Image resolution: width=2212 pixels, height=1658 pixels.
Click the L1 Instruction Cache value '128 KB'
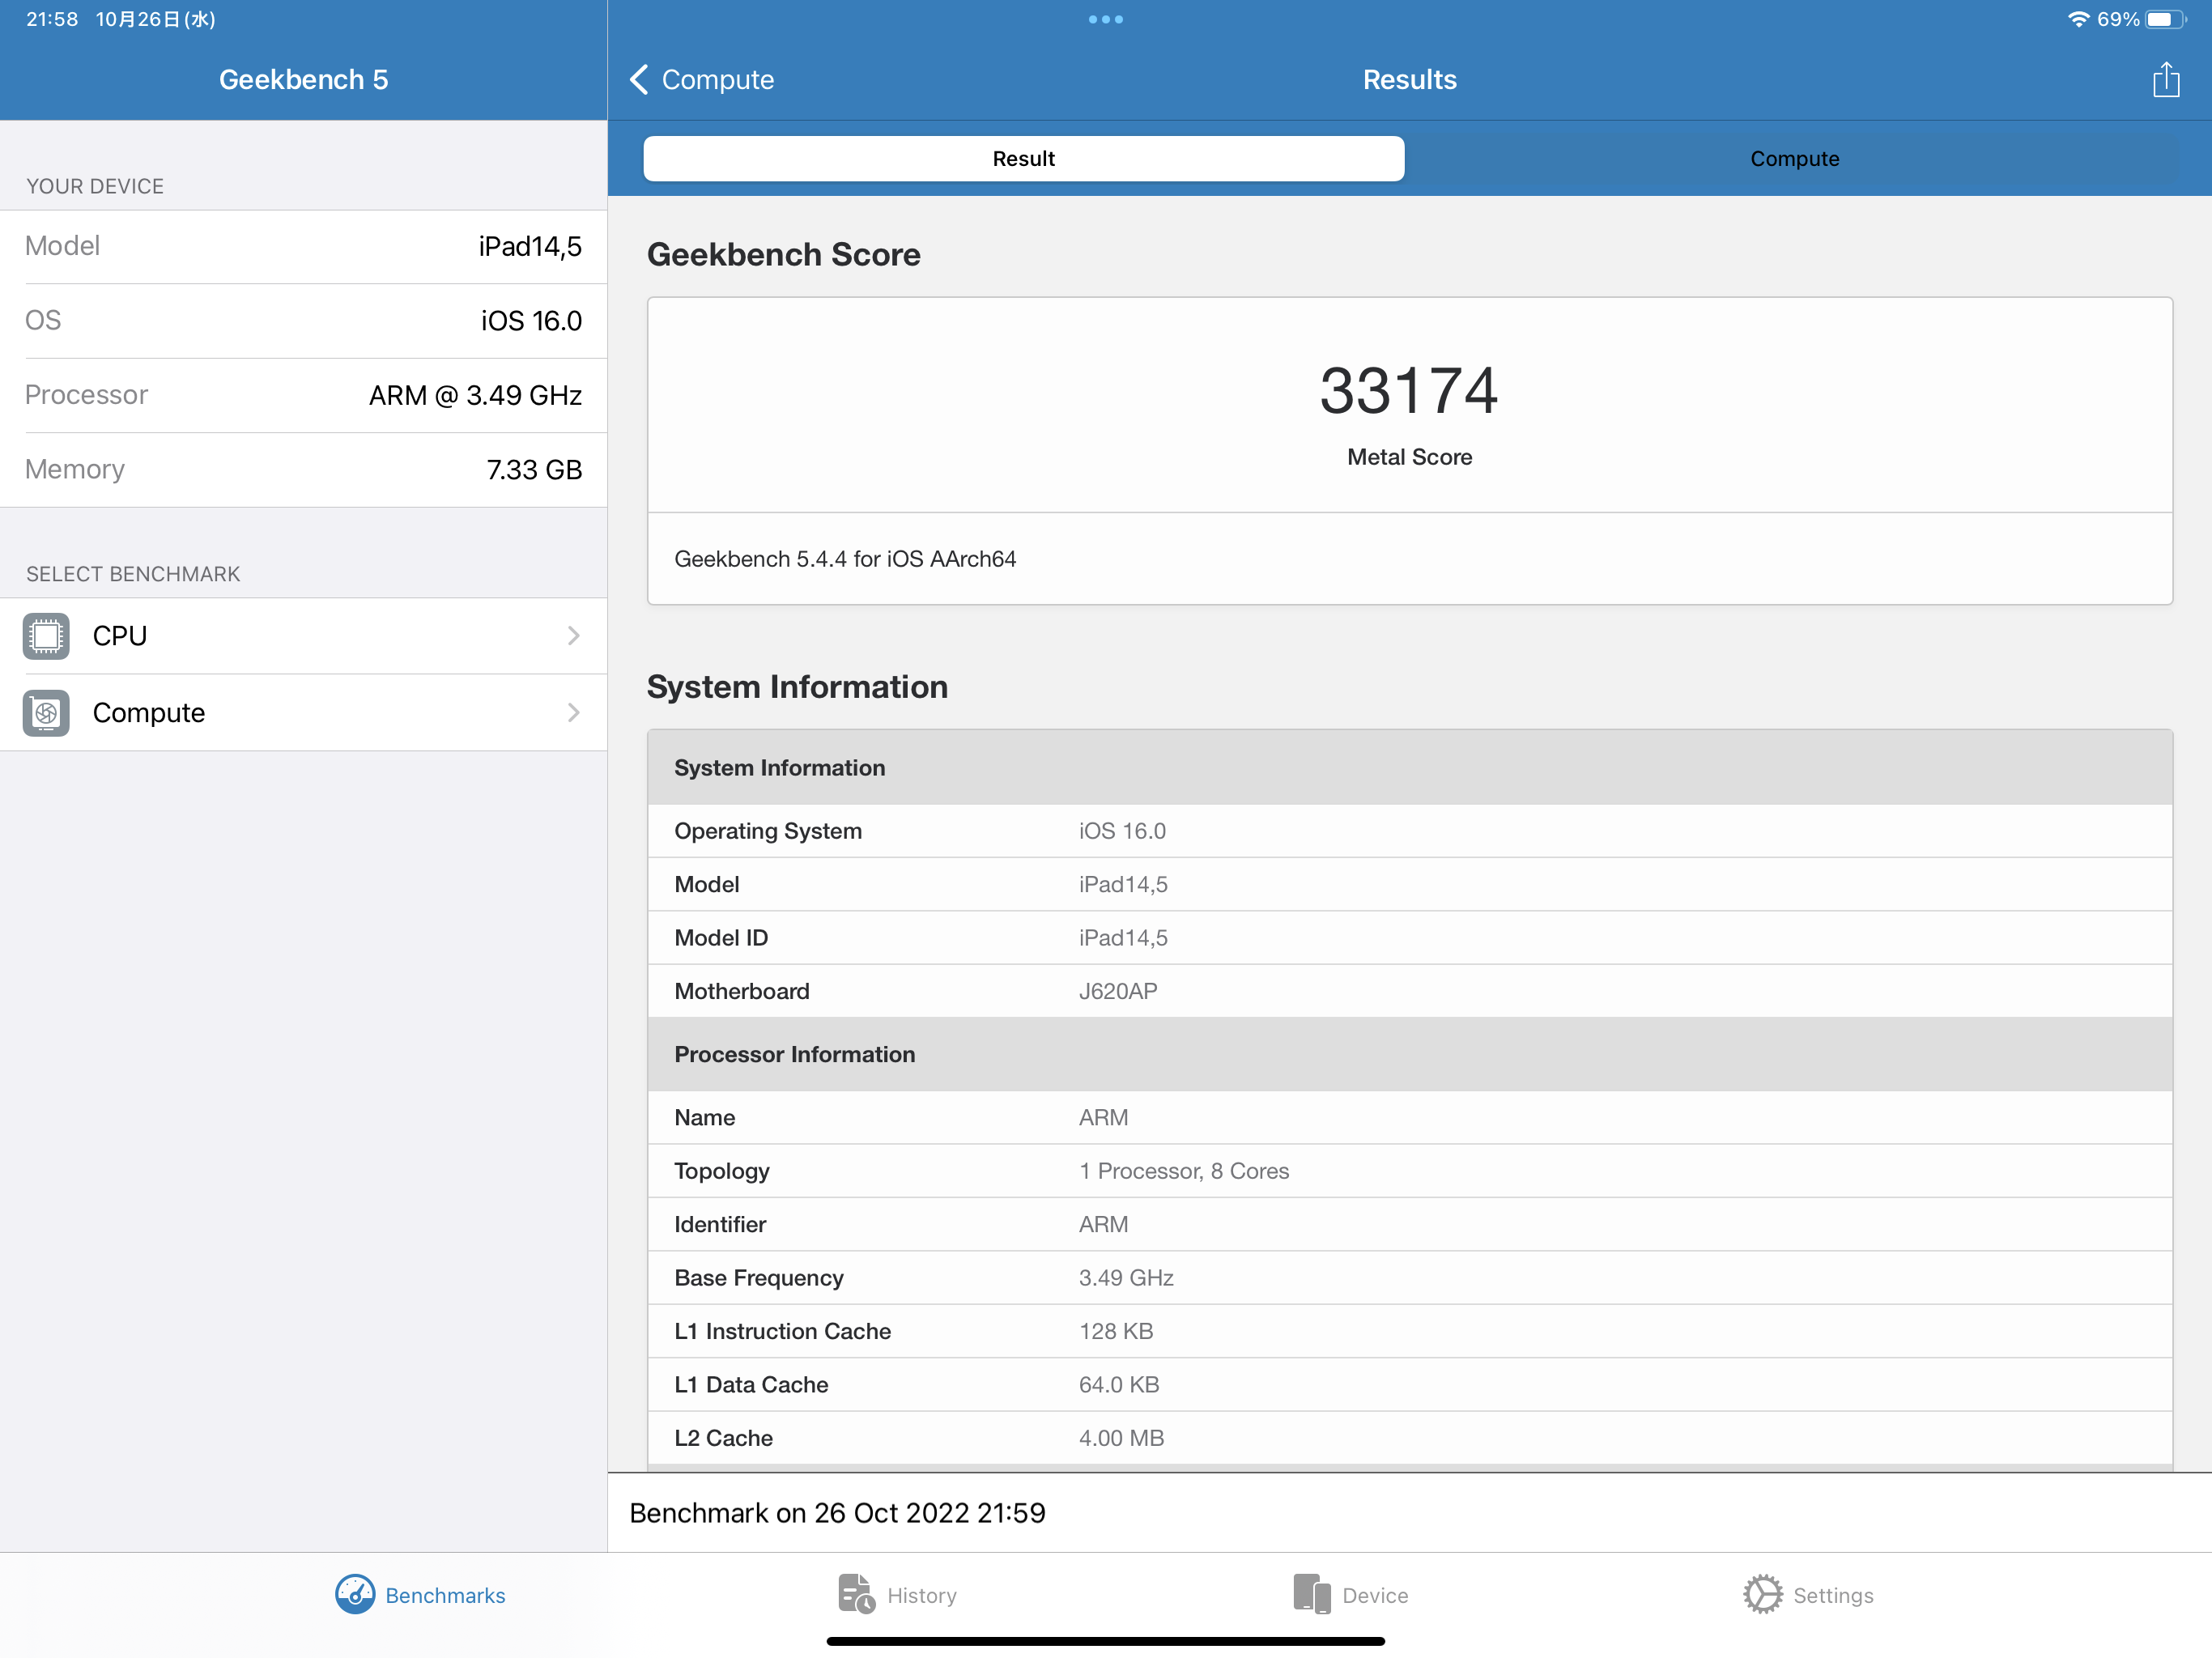[x=1116, y=1331]
